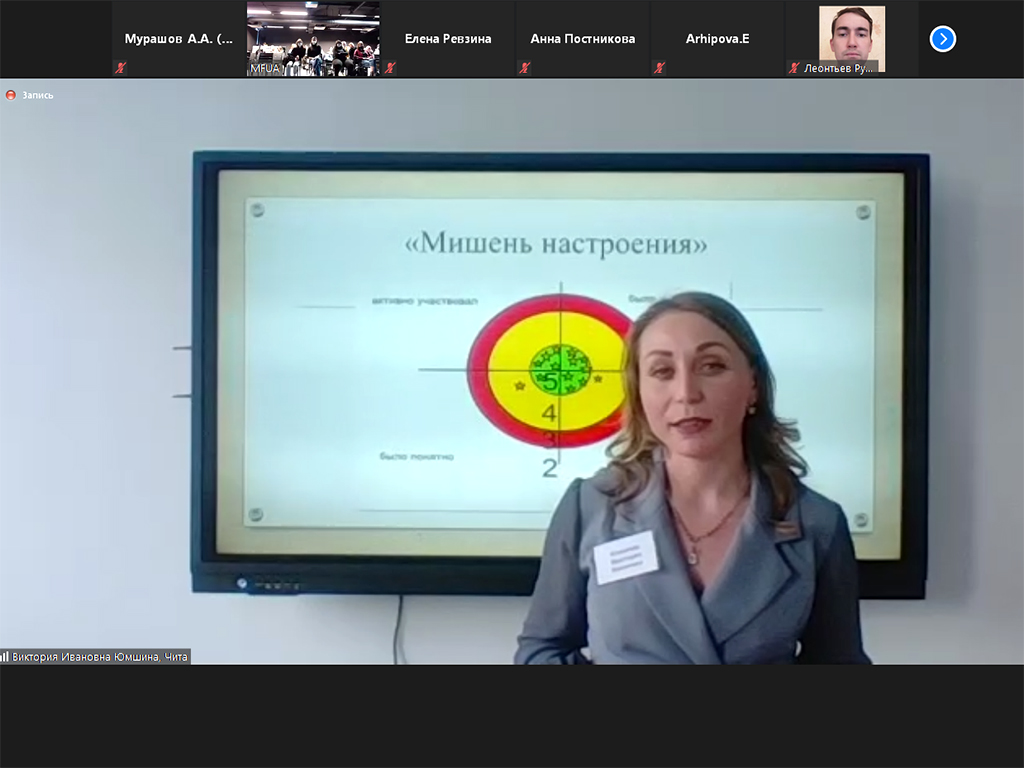Select the Мурашов А.А. participant tile
This screenshot has height=768, width=1024.
pyautogui.click(x=178, y=39)
